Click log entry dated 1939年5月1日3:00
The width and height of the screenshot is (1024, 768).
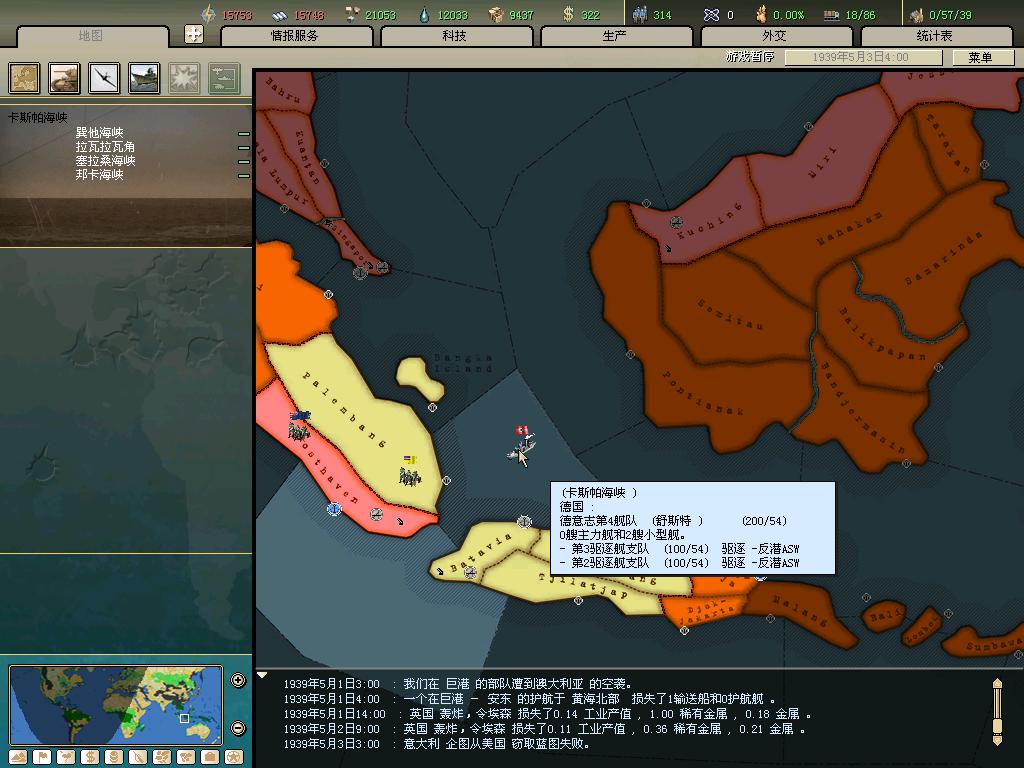click(458, 684)
